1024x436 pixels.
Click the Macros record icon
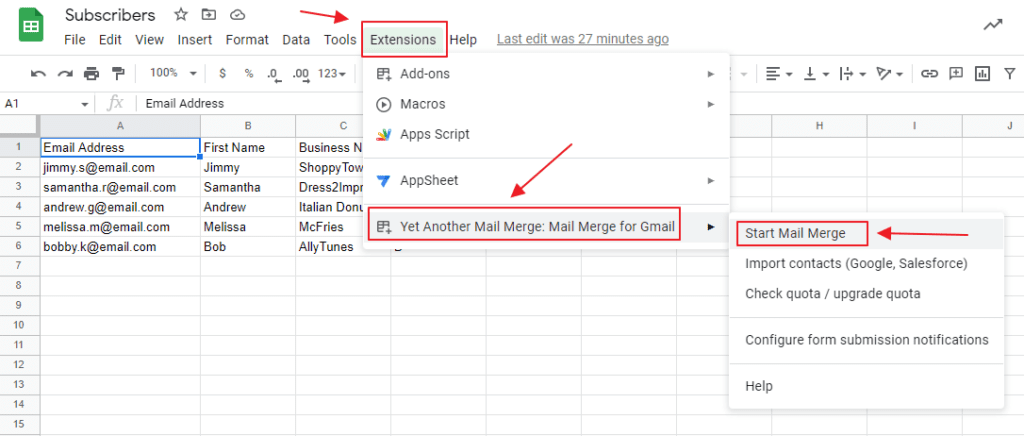[x=383, y=104]
